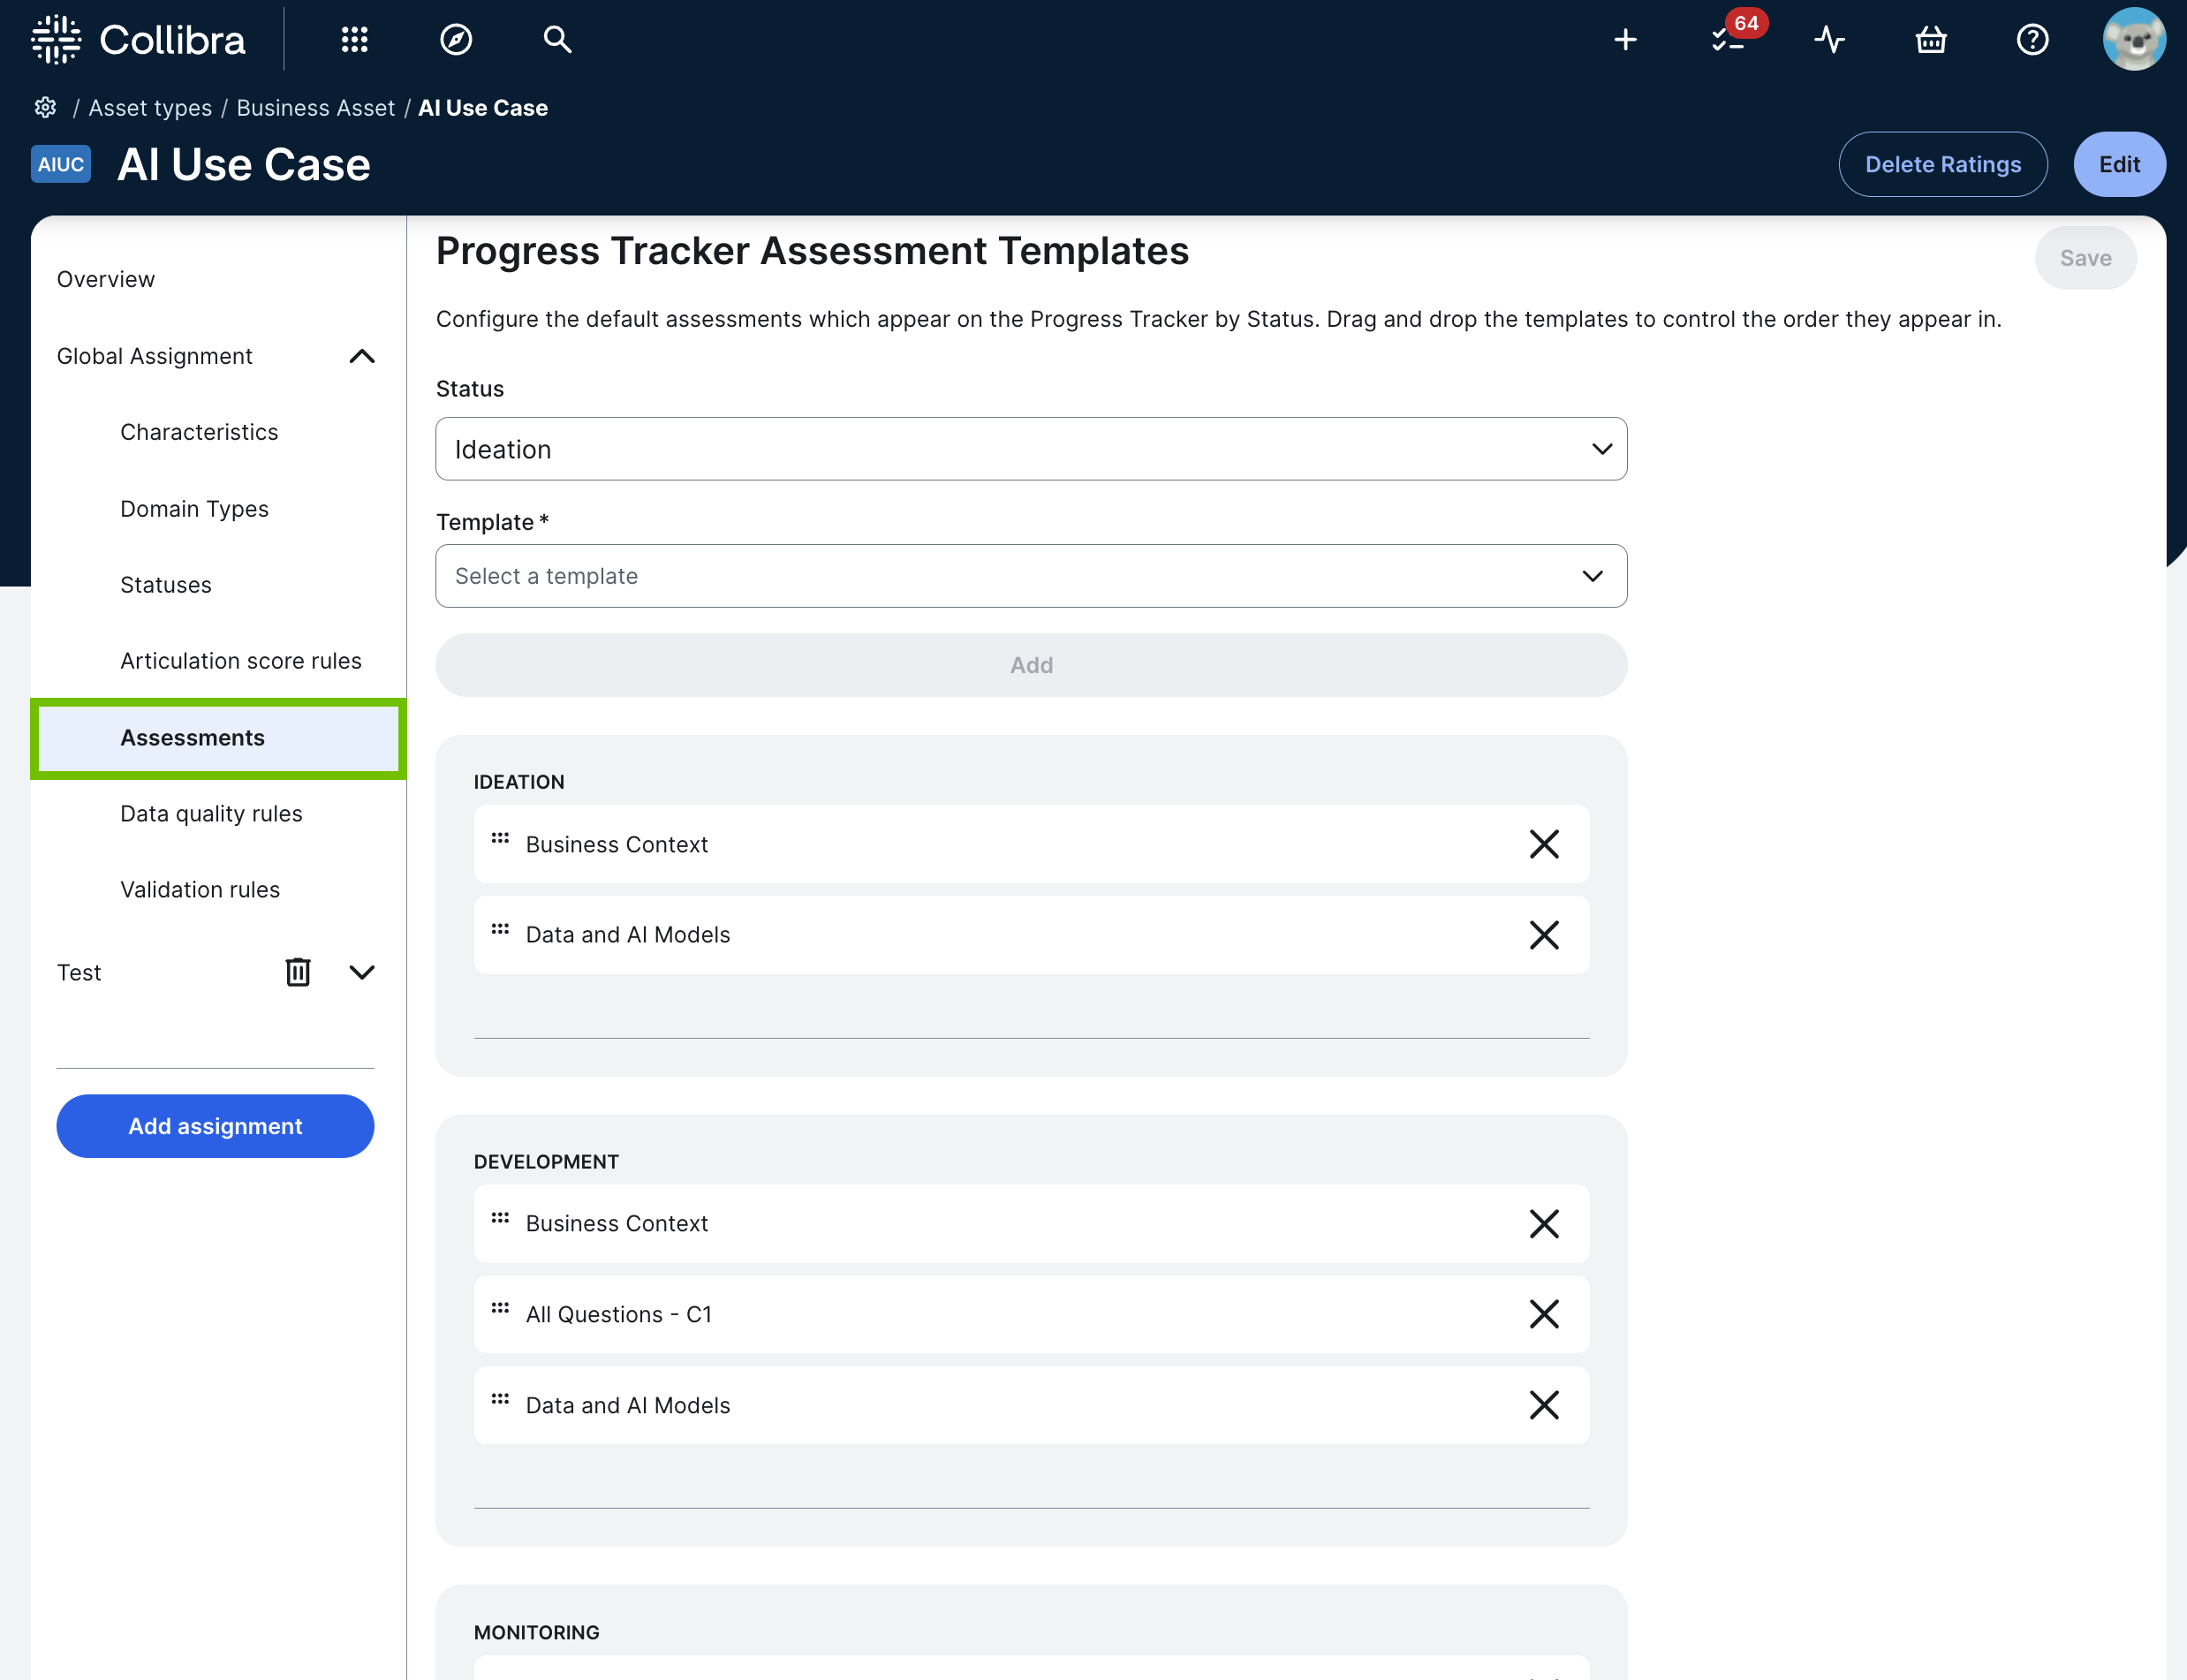Open the search magnifier icon
2187x1680 pixels.
557,39
